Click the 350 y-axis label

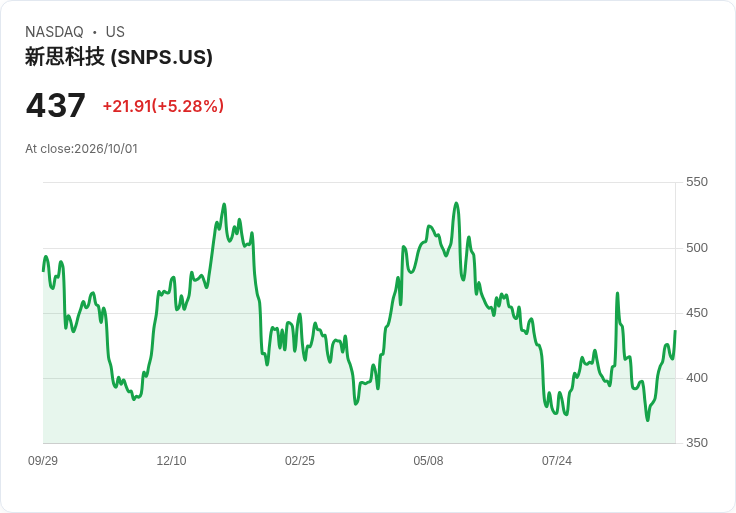pos(697,443)
